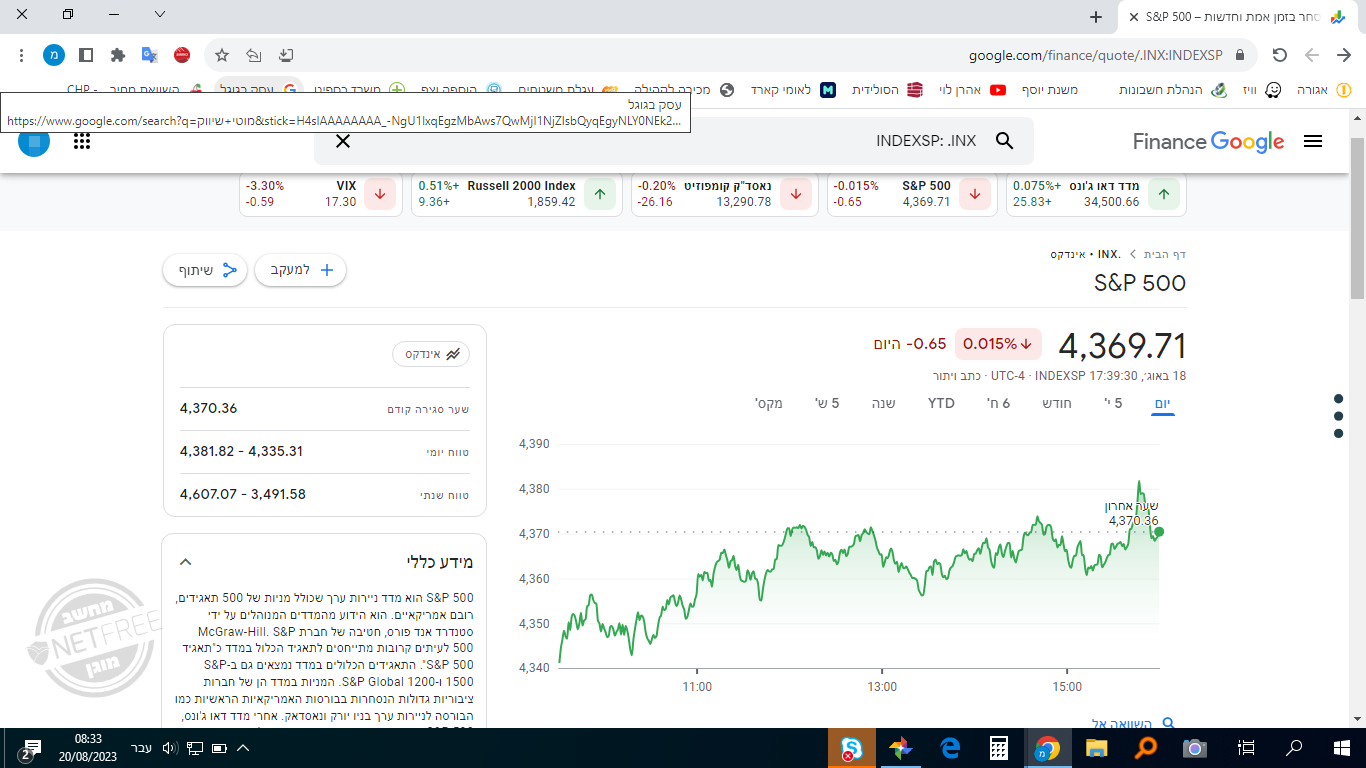Image resolution: width=1366 pixels, height=768 pixels.
Task: Bookmark this page with the star icon
Action: tap(222, 55)
